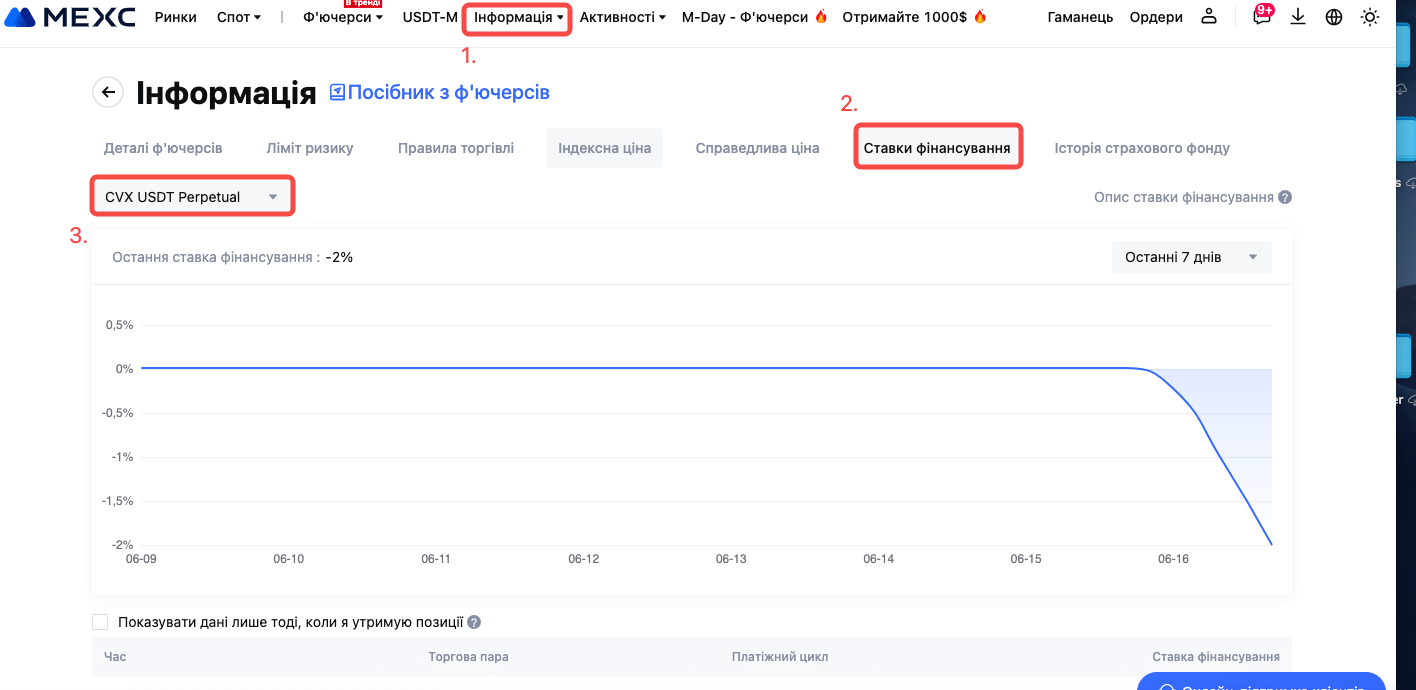Toggle the light/dark theme sun icon
This screenshot has width=1416, height=690.
pos(1370,17)
